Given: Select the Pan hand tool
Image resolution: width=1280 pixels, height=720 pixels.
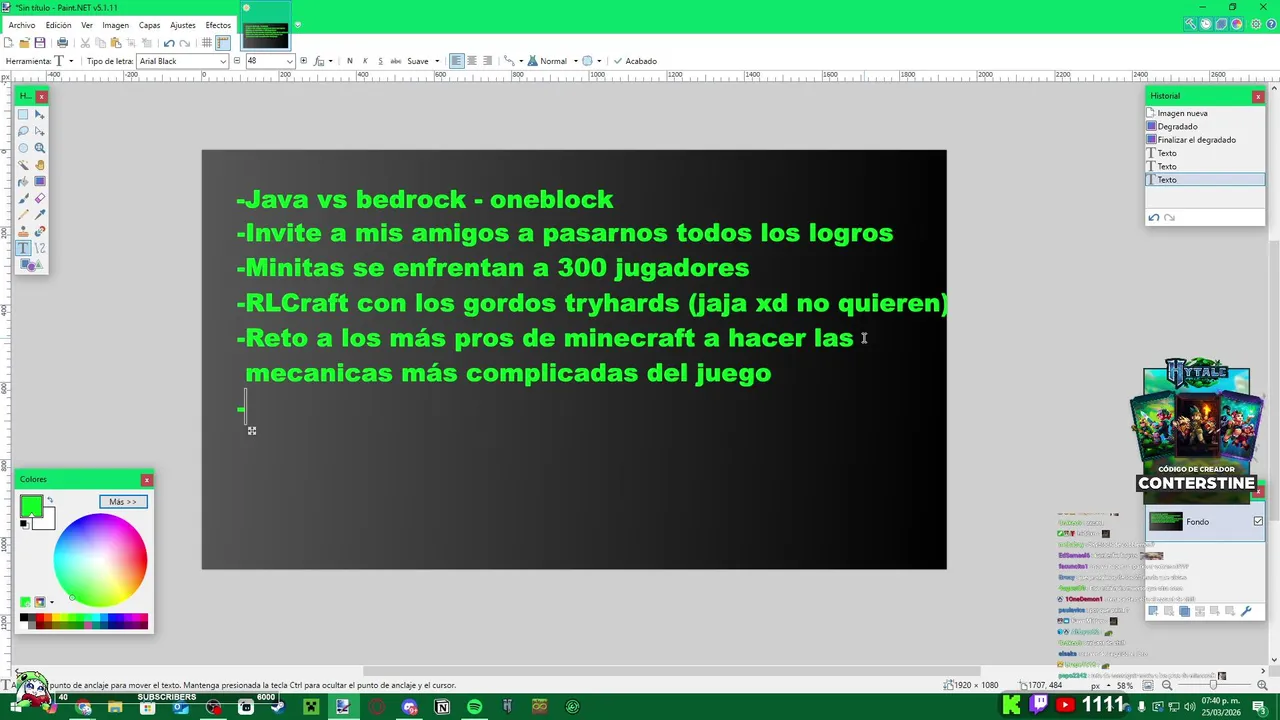Looking at the screenshot, I should click(40, 165).
